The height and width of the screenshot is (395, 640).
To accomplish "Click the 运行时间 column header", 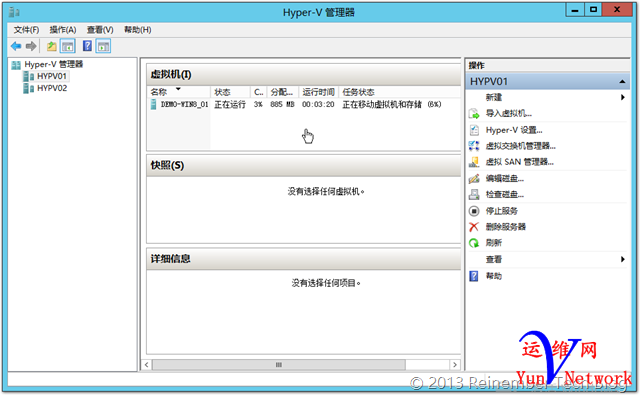I will point(318,92).
